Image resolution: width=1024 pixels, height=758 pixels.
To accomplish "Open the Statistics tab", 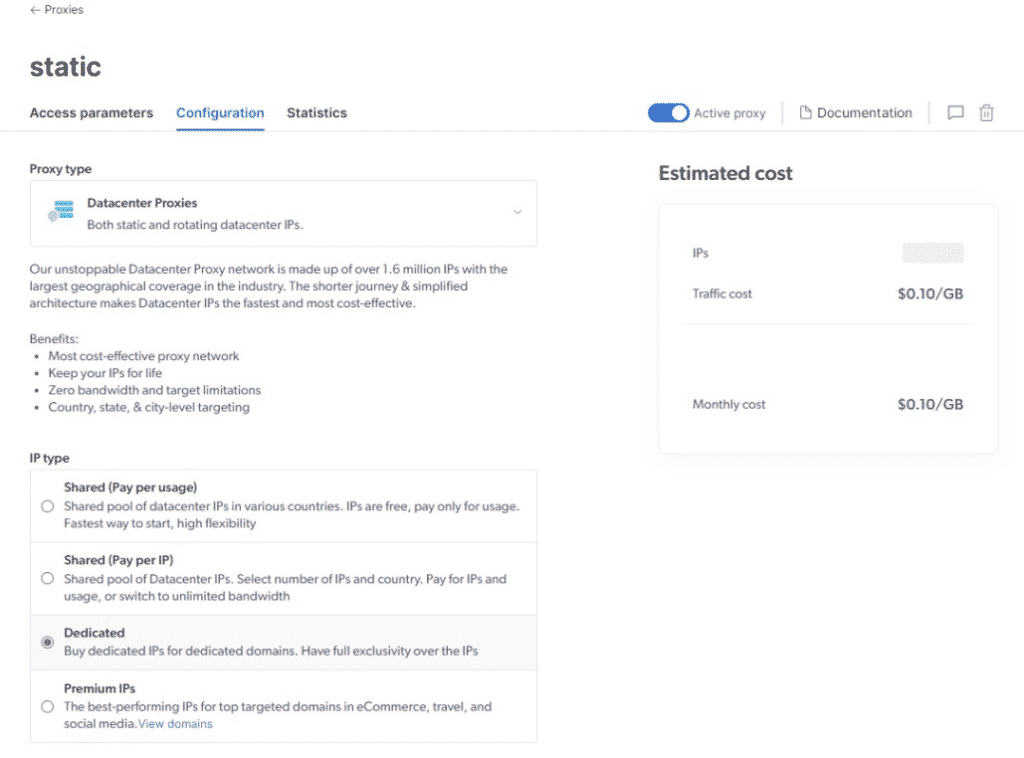I will [x=317, y=113].
